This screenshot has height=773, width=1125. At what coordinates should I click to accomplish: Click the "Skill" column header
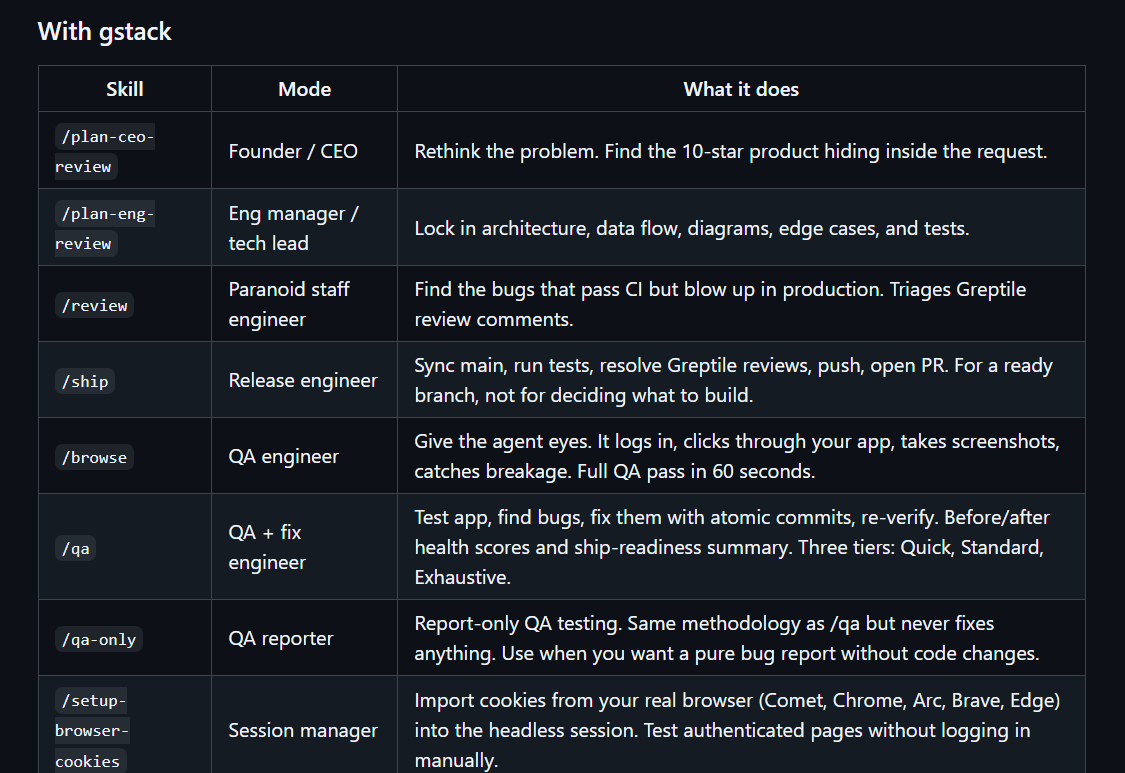click(125, 89)
